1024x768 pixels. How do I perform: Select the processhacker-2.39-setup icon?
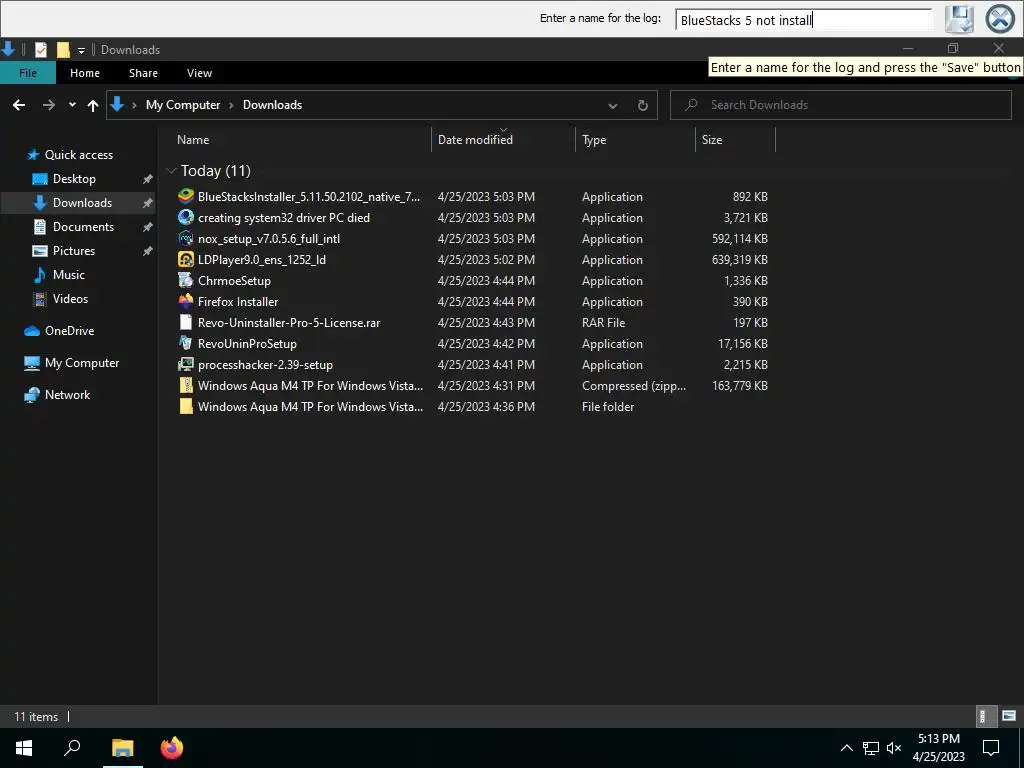pyautogui.click(x=186, y=364)
